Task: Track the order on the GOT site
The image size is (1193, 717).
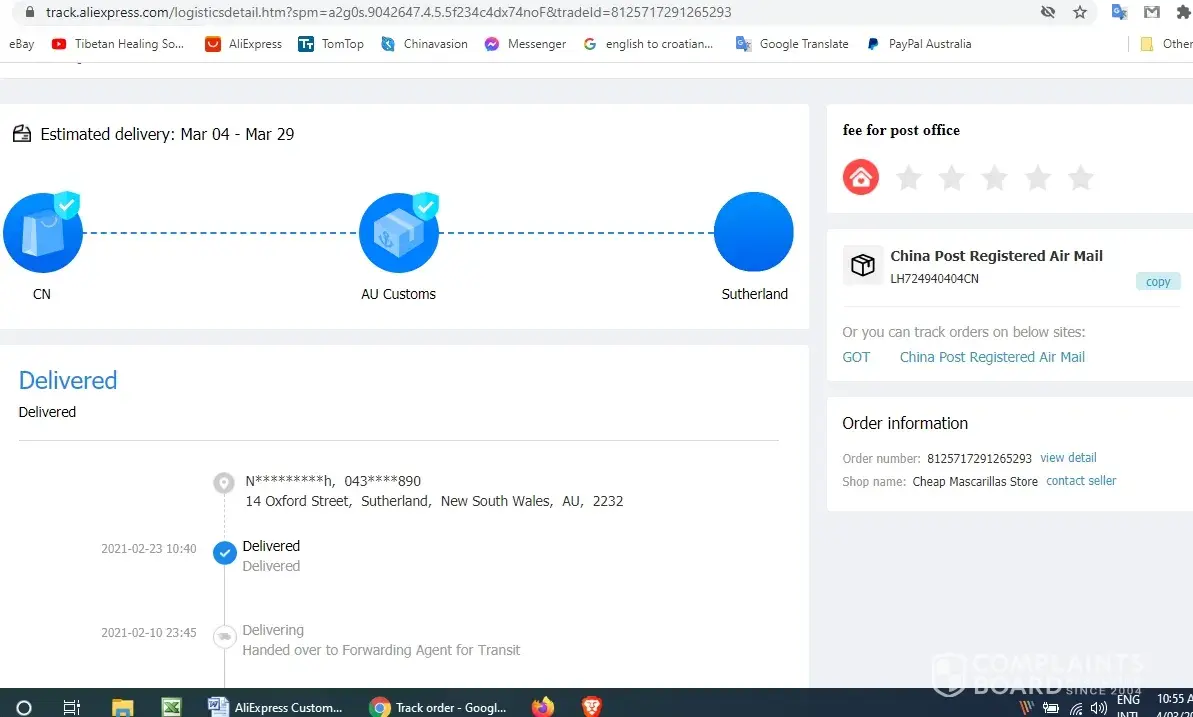Action: point(856,357)
